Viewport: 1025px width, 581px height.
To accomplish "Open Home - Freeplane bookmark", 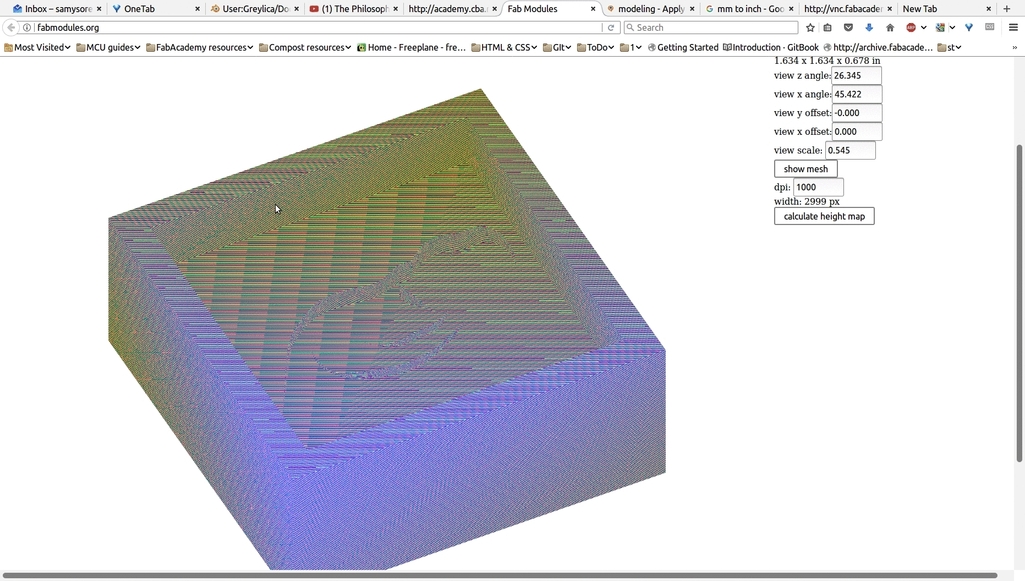I will pyautogui.click(x=411, y=47).
